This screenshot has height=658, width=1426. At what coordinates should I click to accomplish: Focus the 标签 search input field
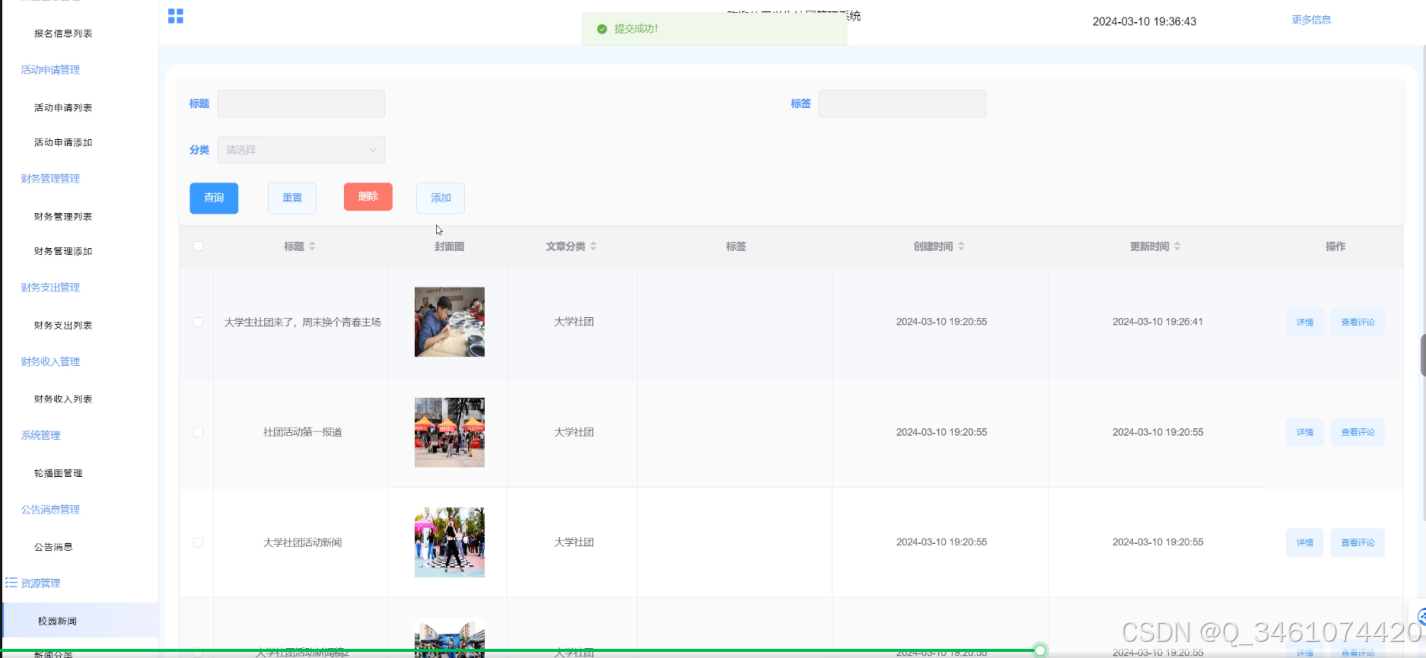pyautogui.click(x=902, y=104)
